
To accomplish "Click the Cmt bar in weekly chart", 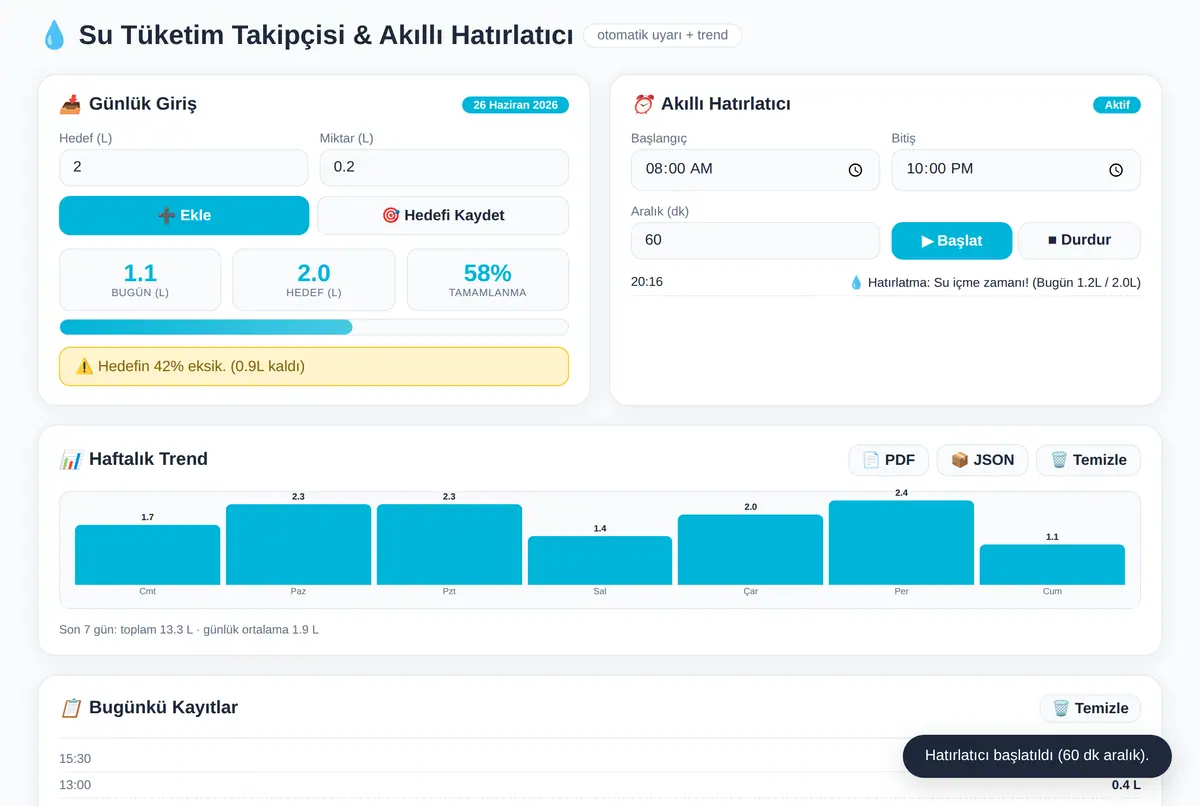I will pos(147,555).
